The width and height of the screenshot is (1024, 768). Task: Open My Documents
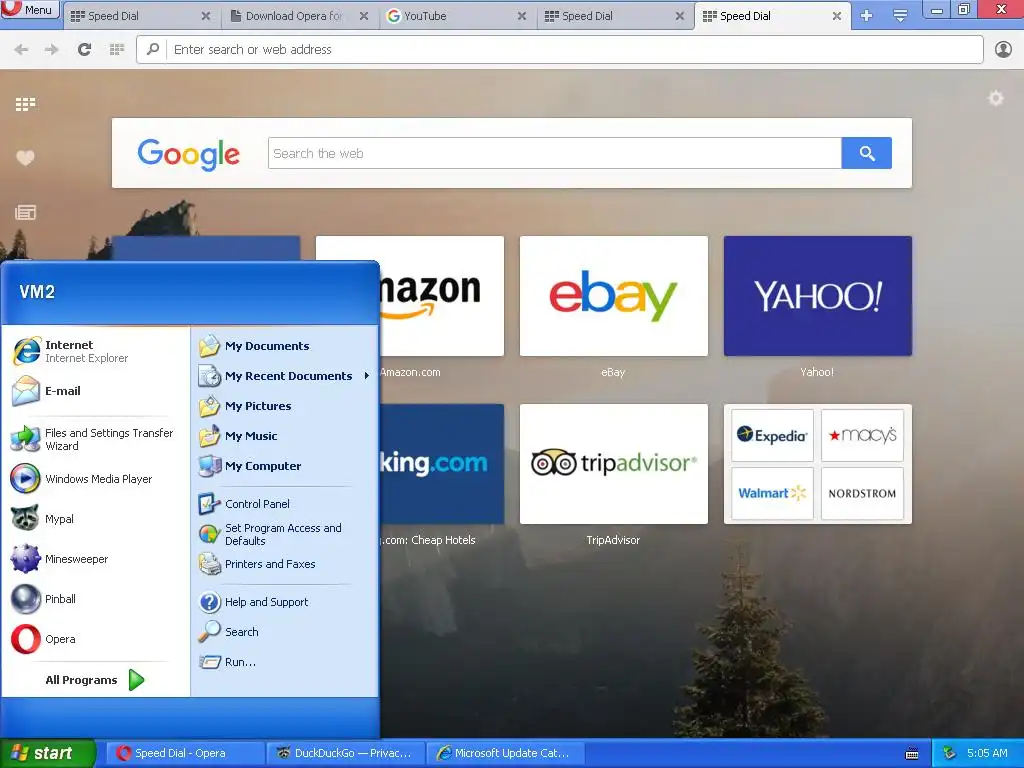tap(285, 346)
